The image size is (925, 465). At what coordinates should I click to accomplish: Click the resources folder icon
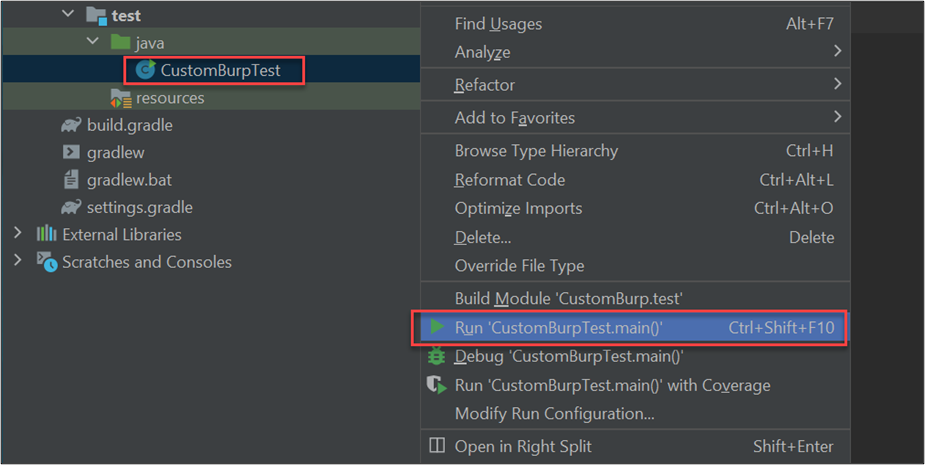121,98
